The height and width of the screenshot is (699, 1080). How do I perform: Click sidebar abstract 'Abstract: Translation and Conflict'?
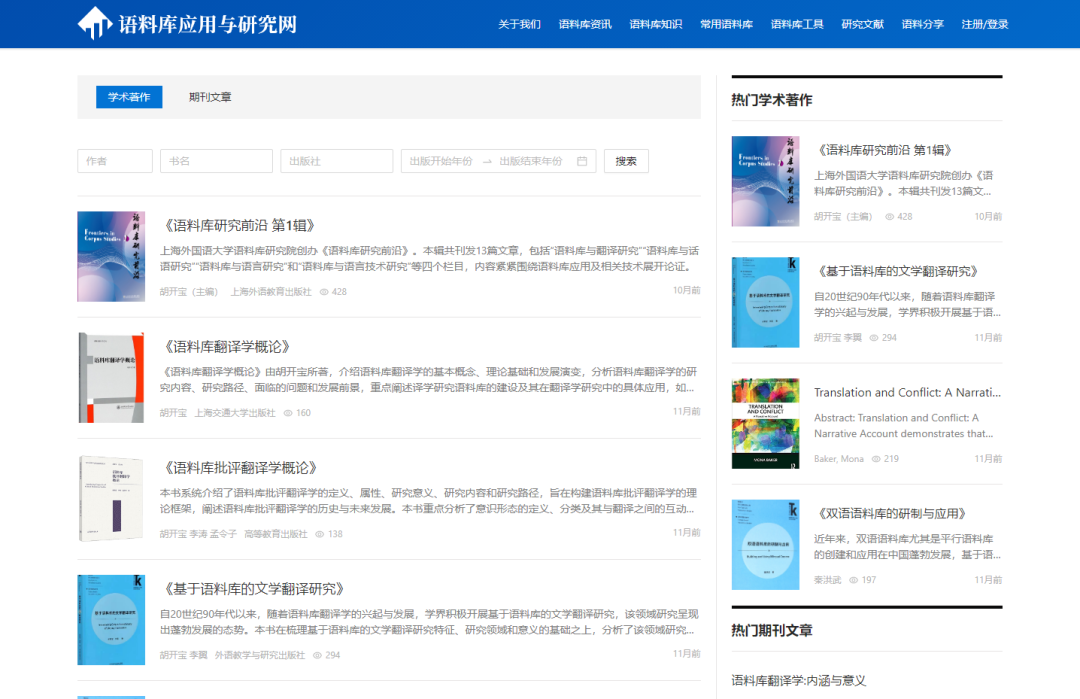click(904, 426)
